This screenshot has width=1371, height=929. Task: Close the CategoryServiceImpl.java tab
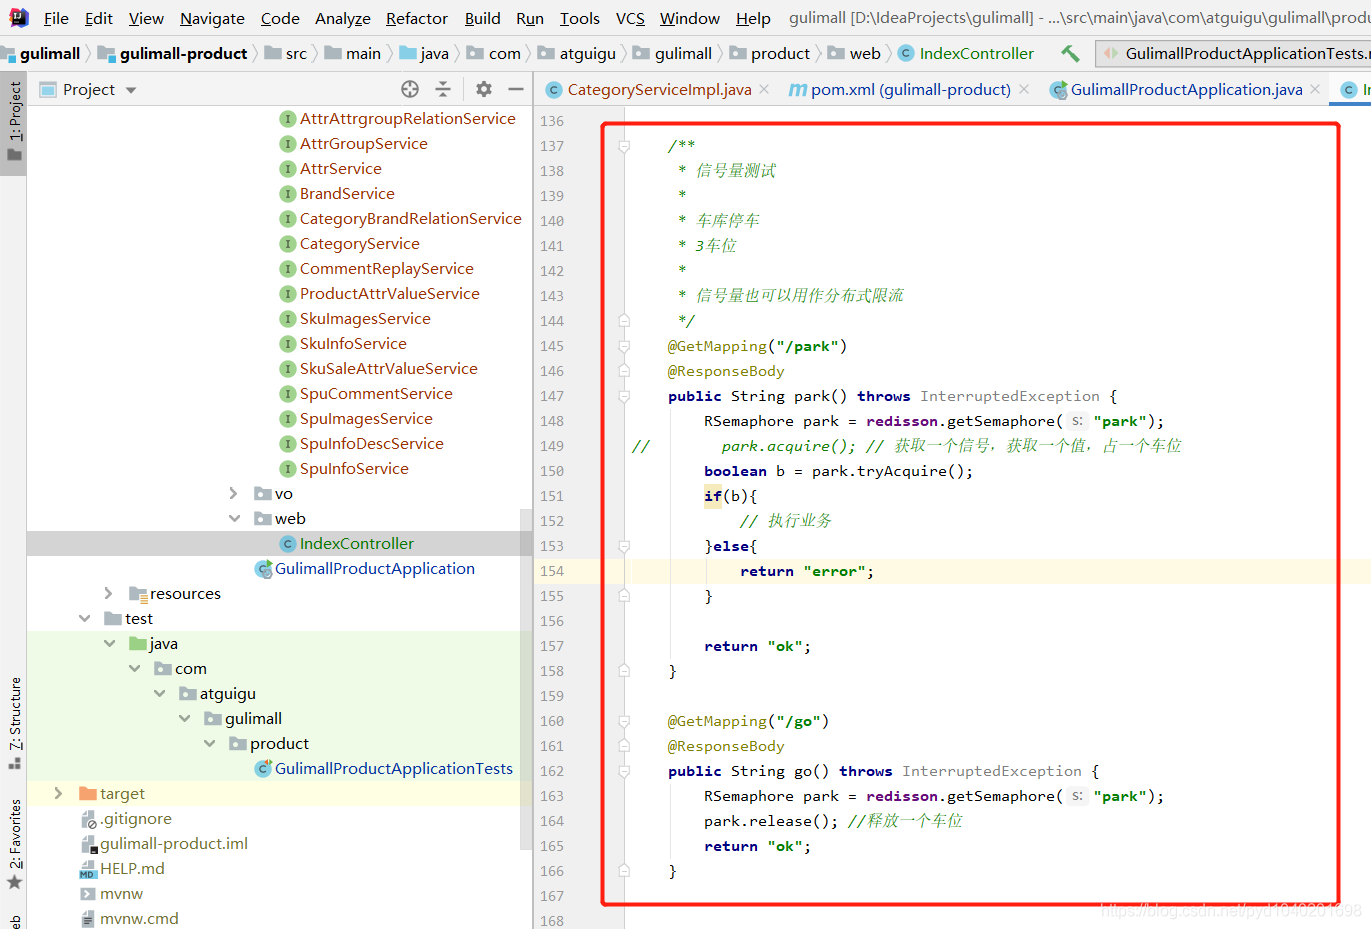tap(764, 89)
